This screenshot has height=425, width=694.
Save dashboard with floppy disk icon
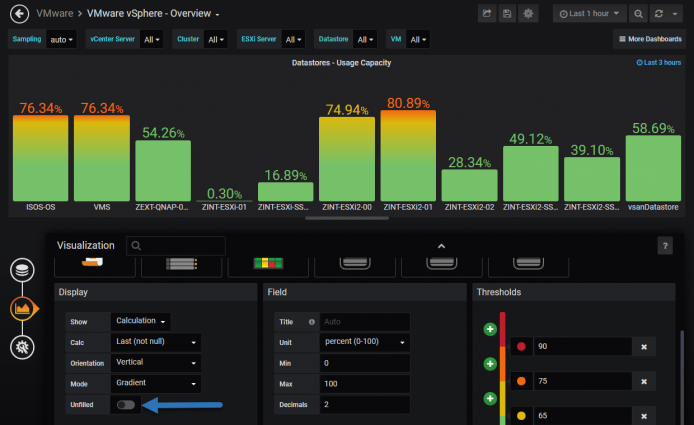click(x=507, y=14)
